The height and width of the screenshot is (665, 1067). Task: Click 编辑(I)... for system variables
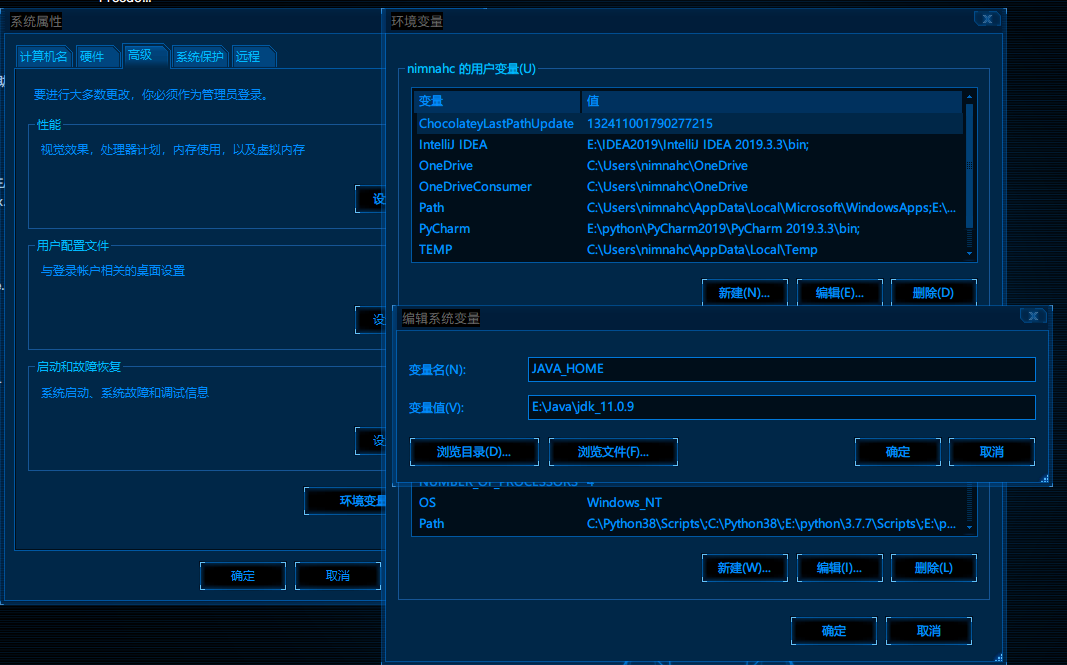pyautogui.click(x=840, y=568)
